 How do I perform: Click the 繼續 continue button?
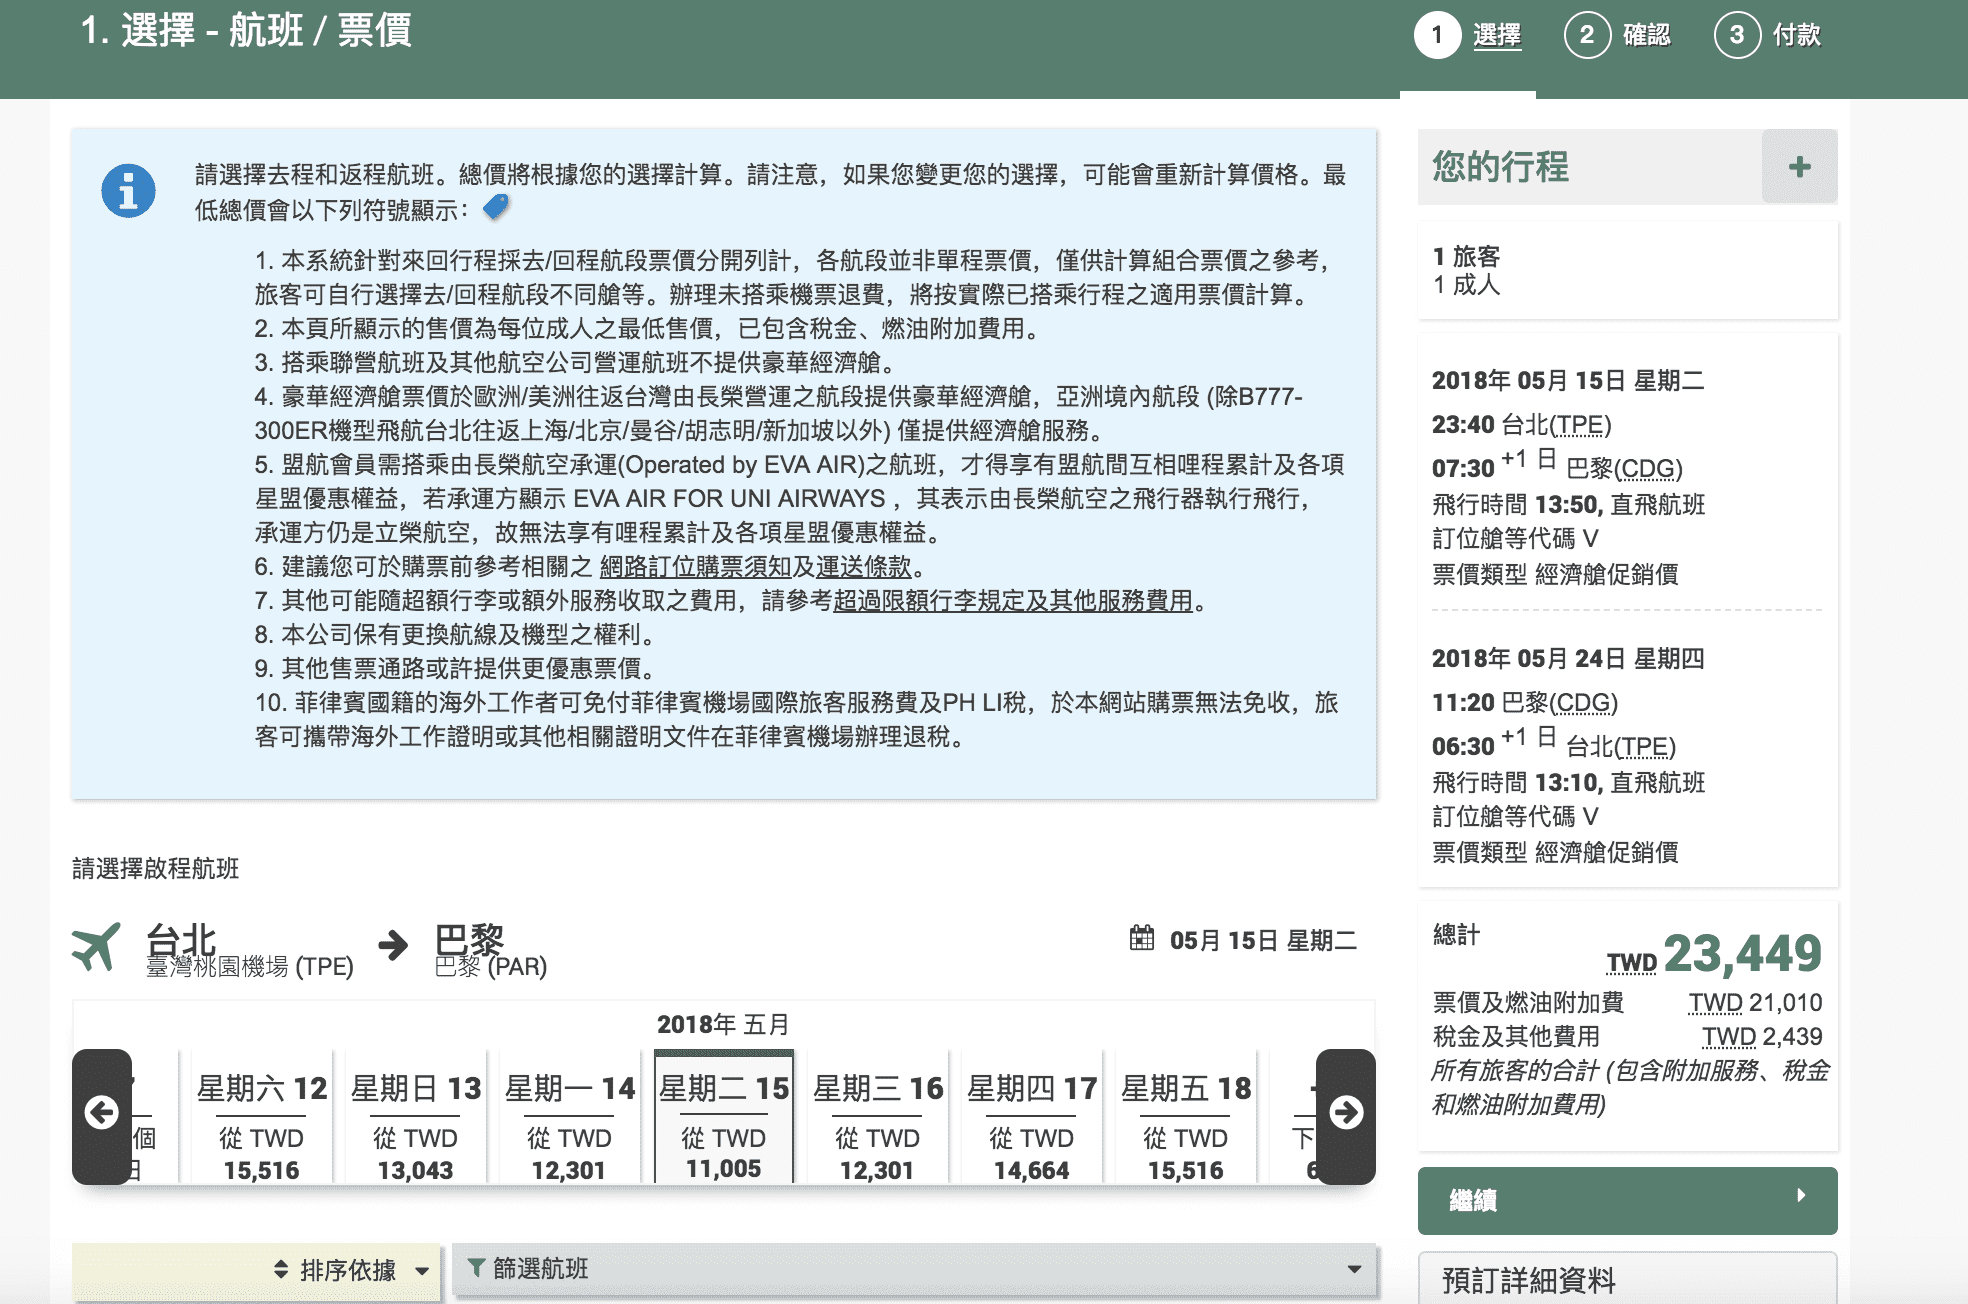point(1627,1200)
